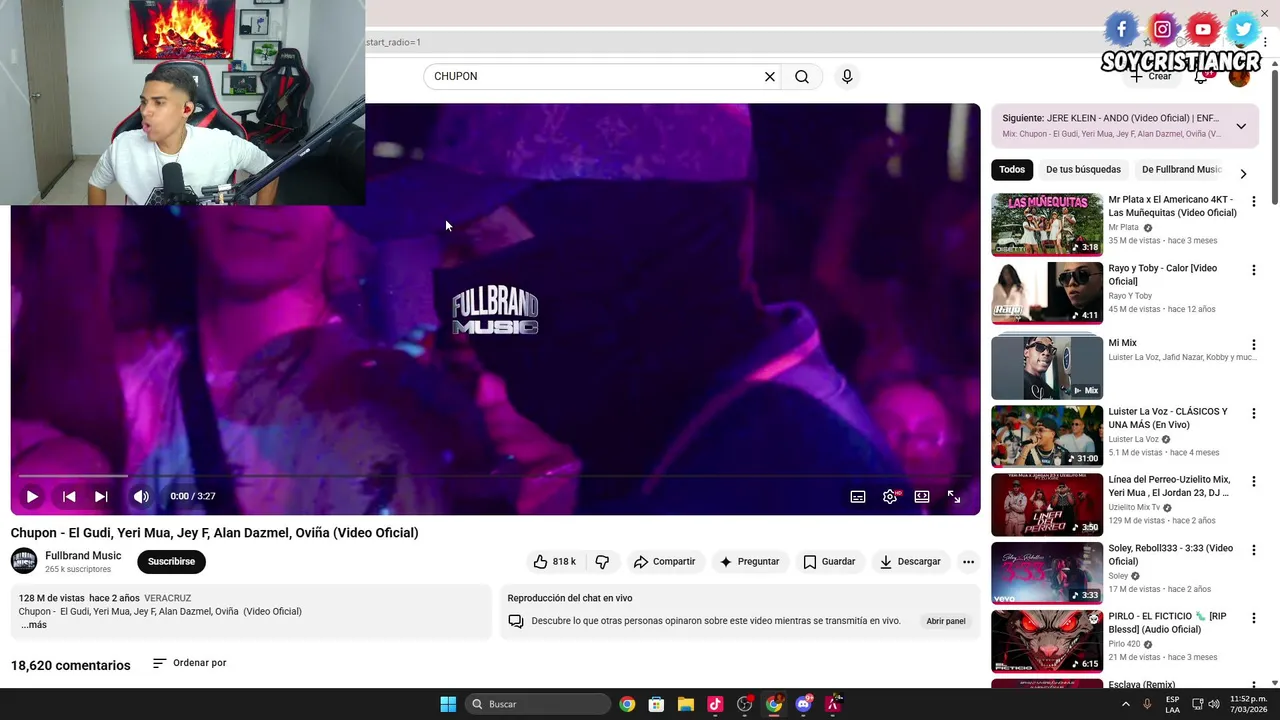Viewport: 1280px width, 720px height.
Task: Open the taskbar clock and date
Action: click(1249, 704)
